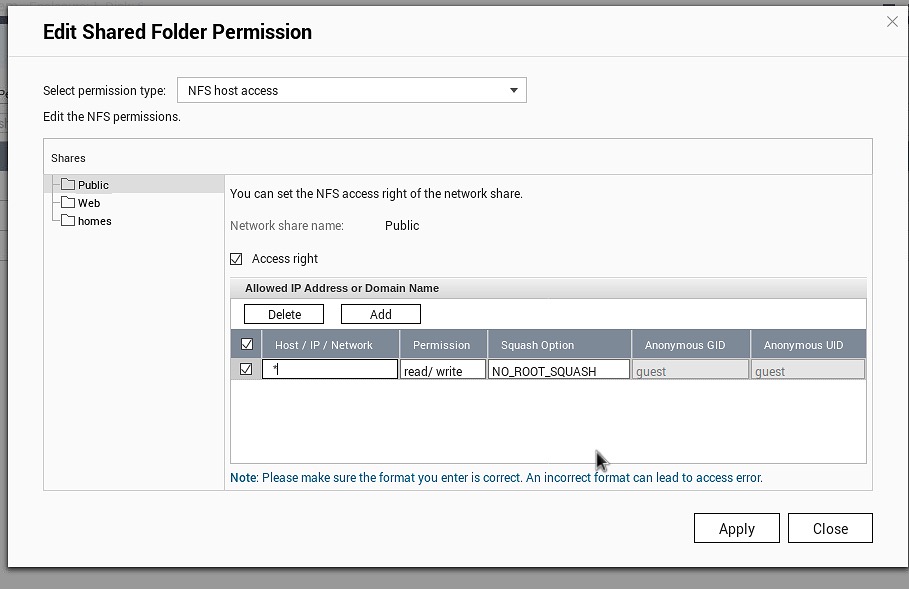Toggle the select-all checkbox in table header
The height and width of the screenshot is (589, 909).
coord(247,345)
